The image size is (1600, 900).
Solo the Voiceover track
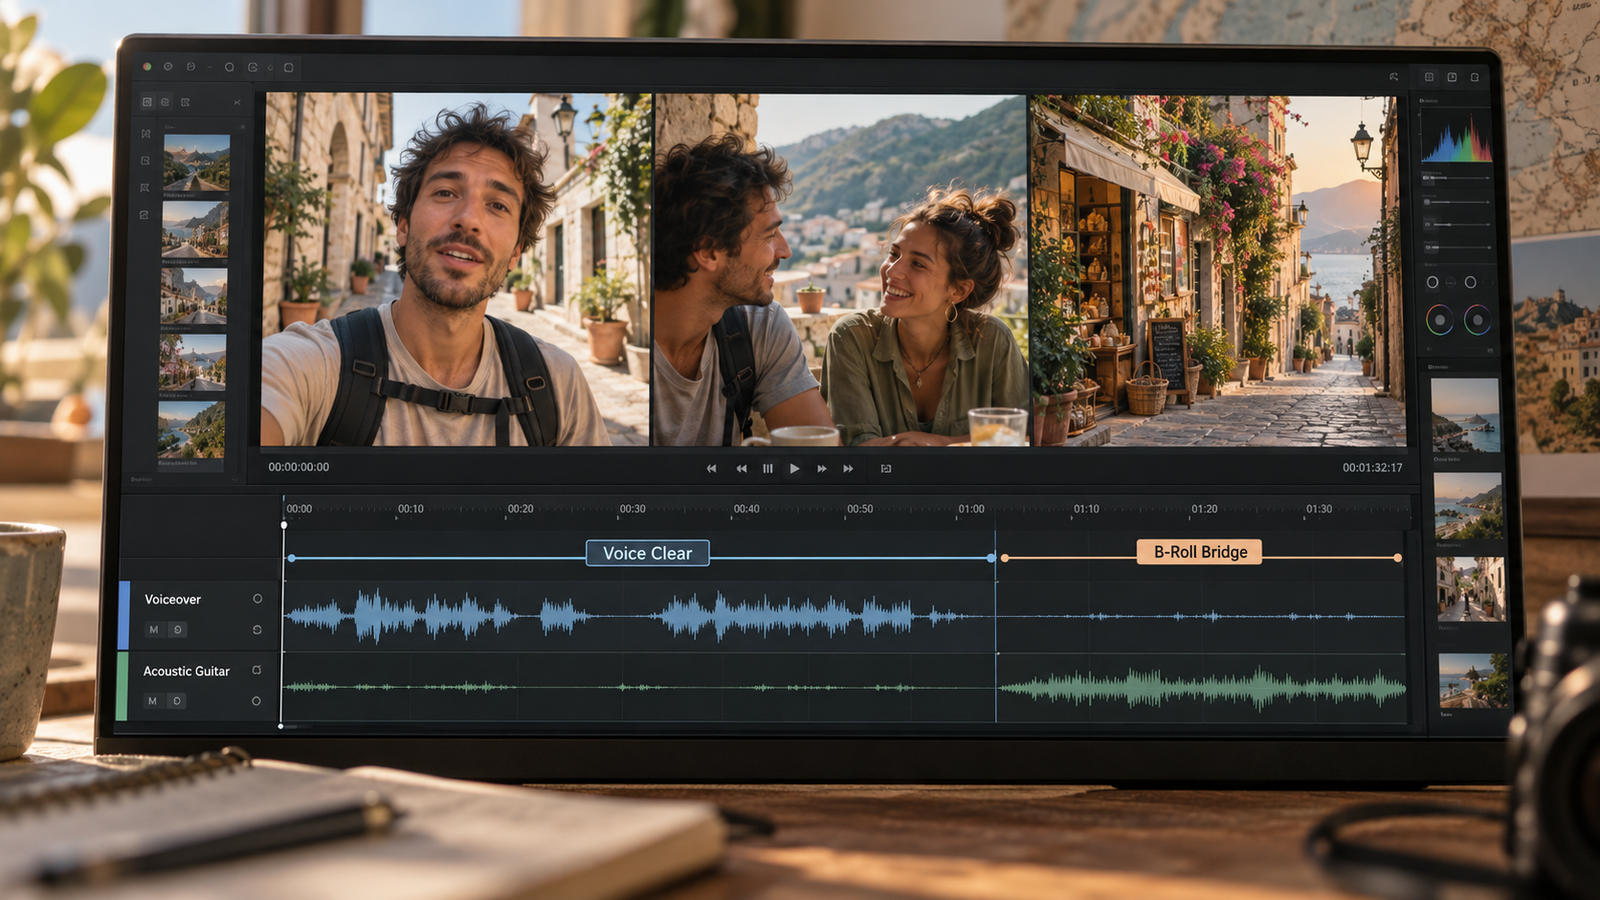click(x=177, y=630)
